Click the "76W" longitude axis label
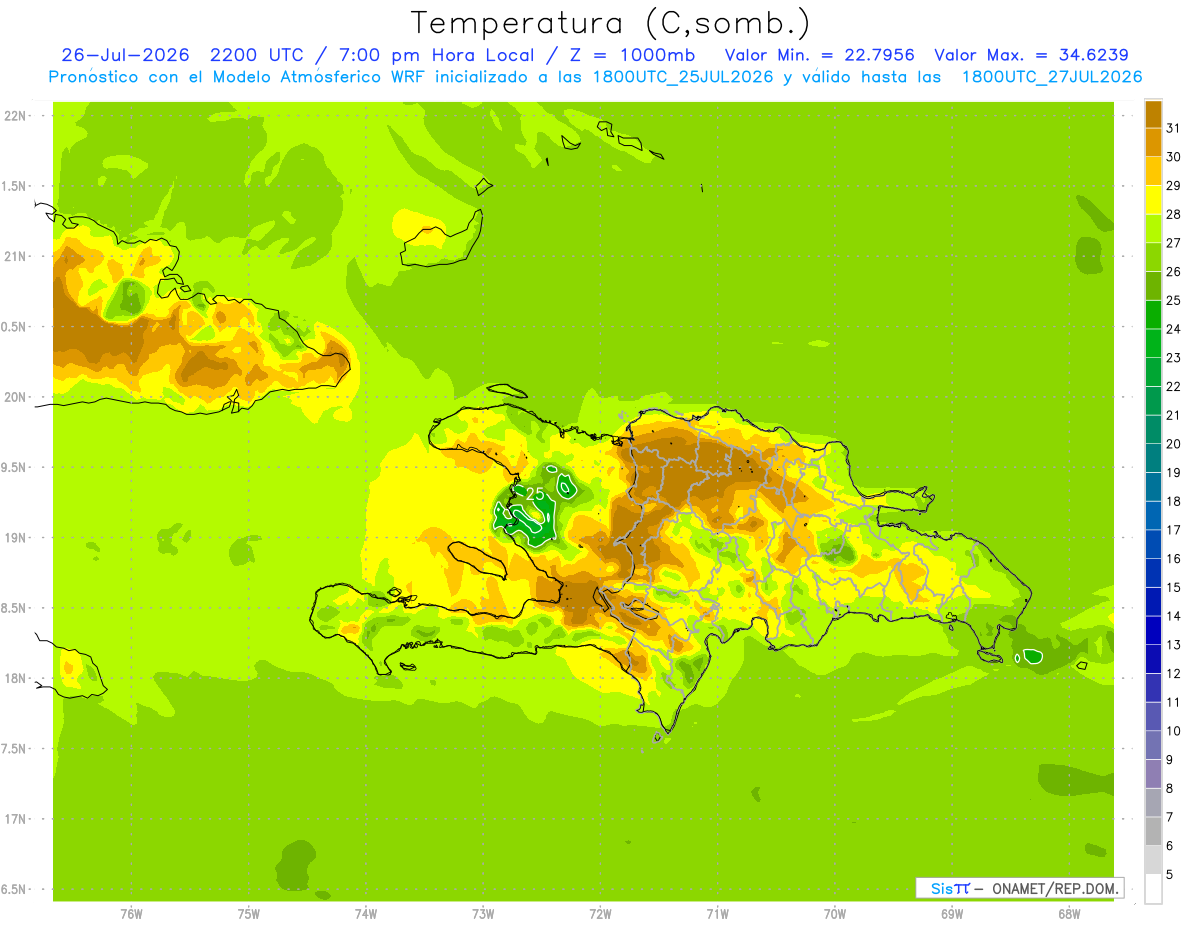The width and height of the screenshot is (1200, 927). point(131,914)
